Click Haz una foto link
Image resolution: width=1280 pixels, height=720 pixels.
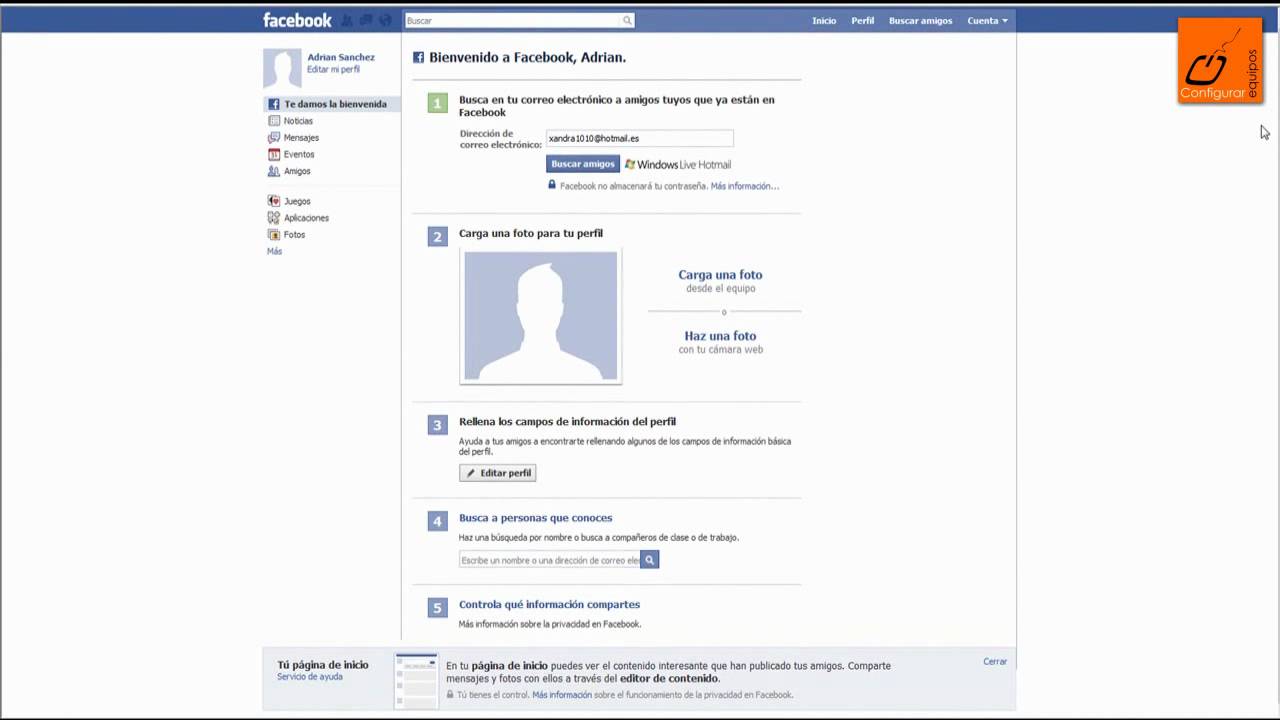[x=720, y=336]
